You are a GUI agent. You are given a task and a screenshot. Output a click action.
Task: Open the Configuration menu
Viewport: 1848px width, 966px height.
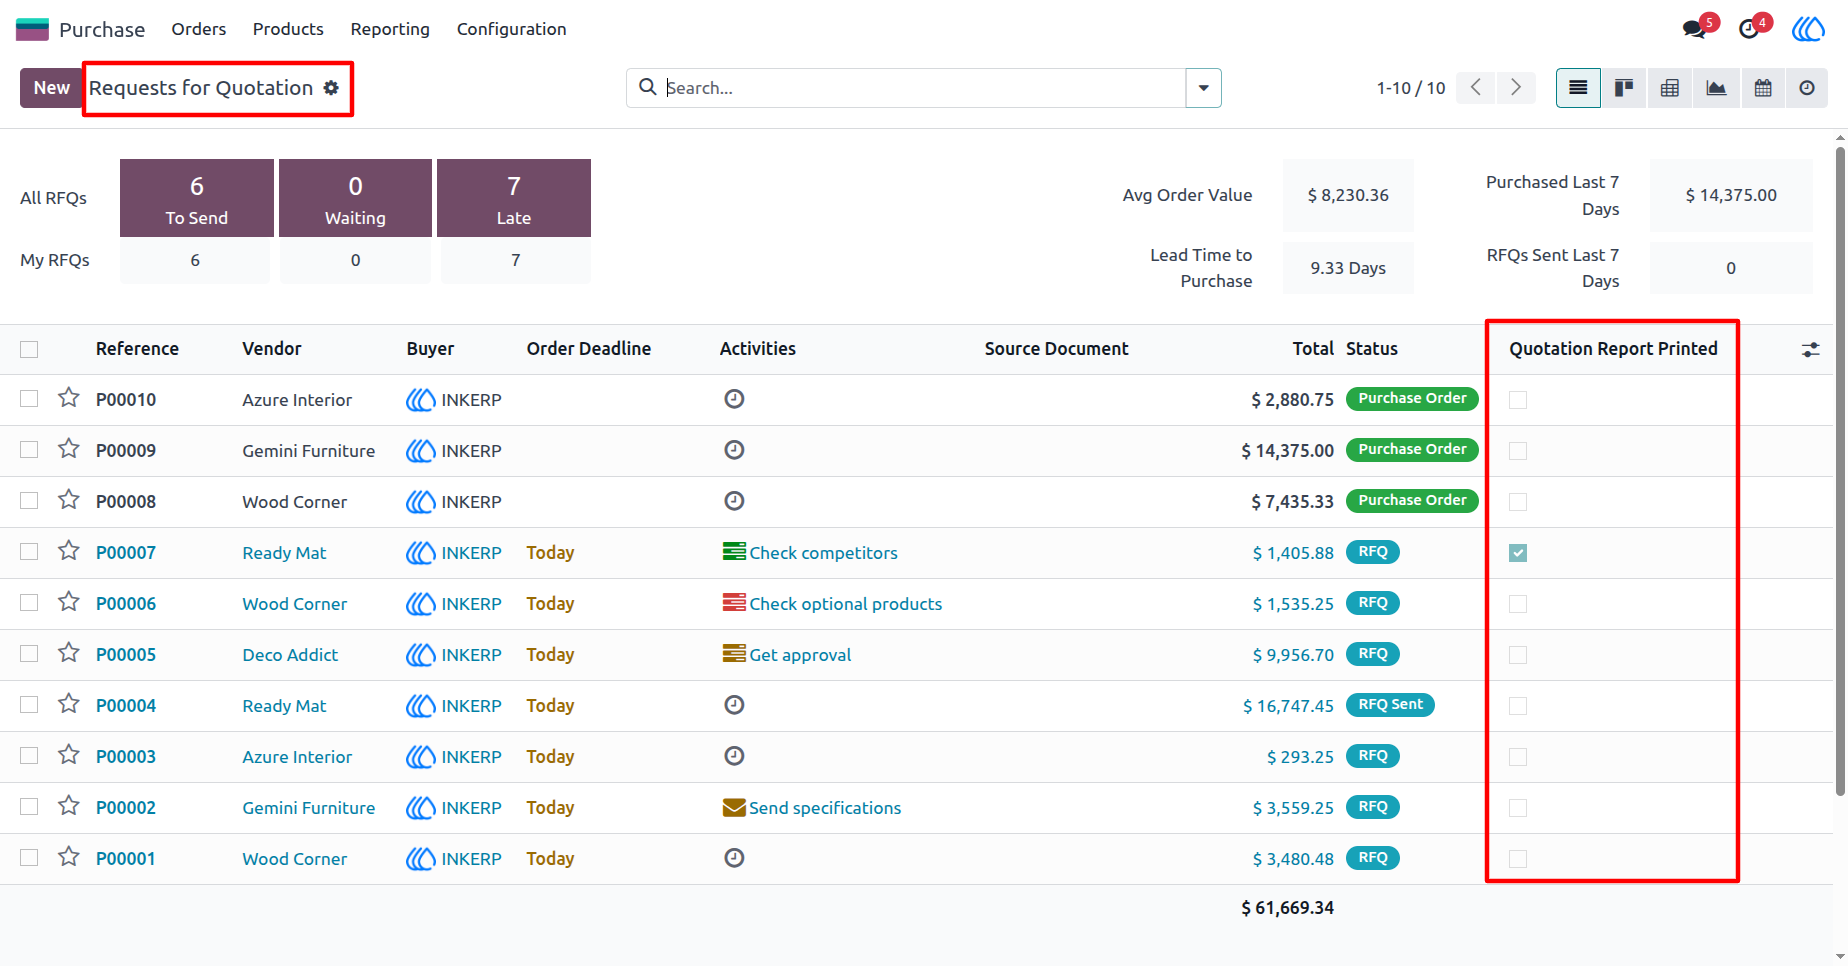(512, 29)
